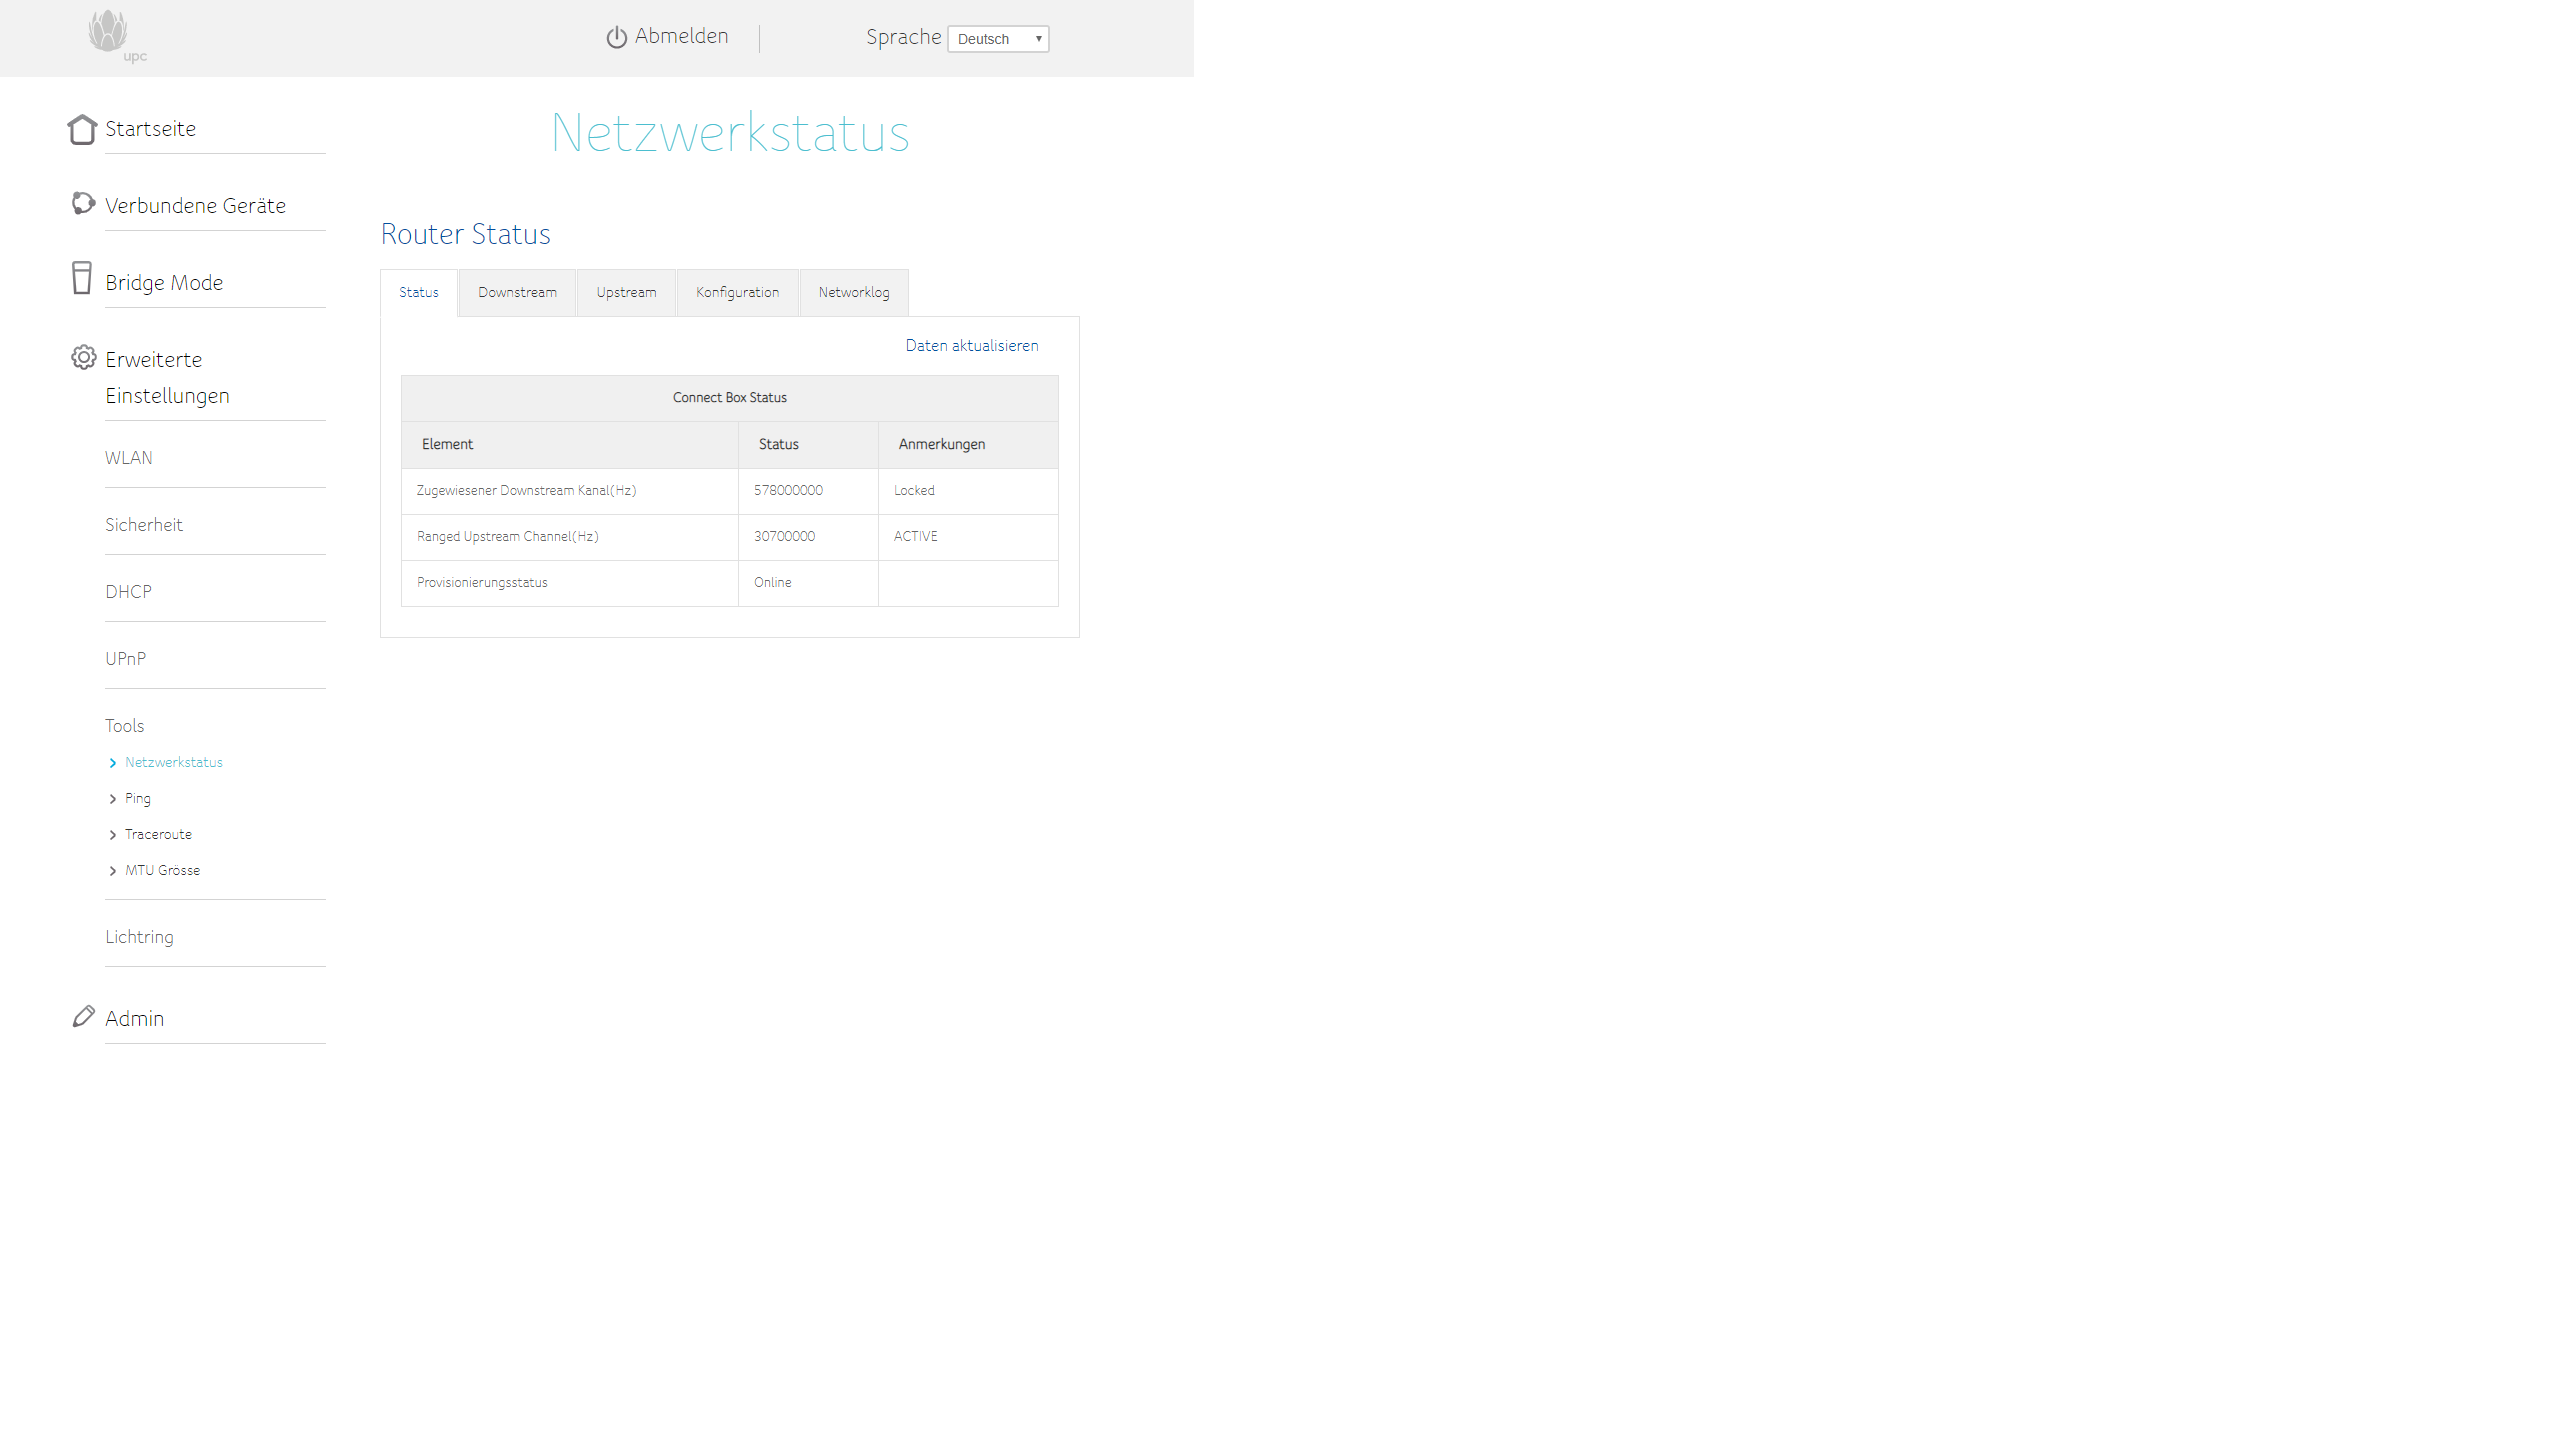This screenshot has height=1440, width=2560.
Task: Open the Traceroute tool link
Action: pyautogui.click(x=158, y=835)
